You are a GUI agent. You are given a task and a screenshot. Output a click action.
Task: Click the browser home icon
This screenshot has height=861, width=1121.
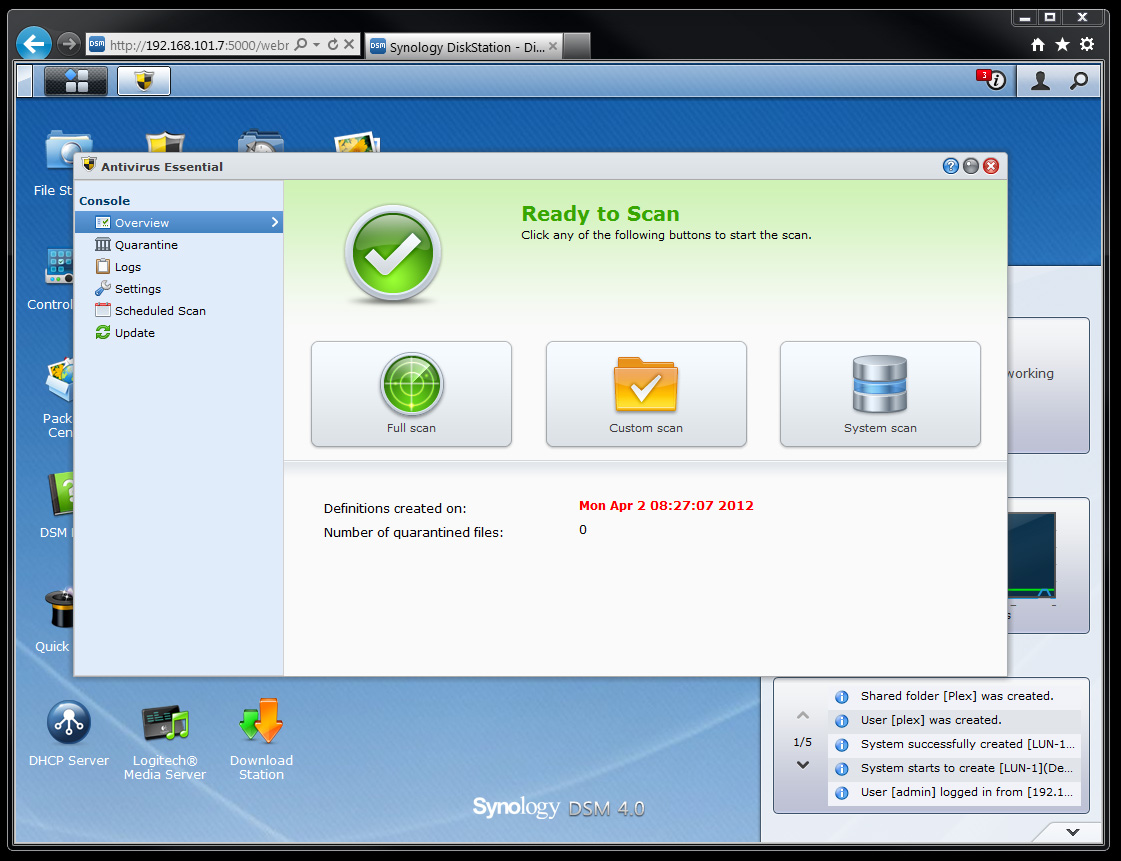point(1038,44)
